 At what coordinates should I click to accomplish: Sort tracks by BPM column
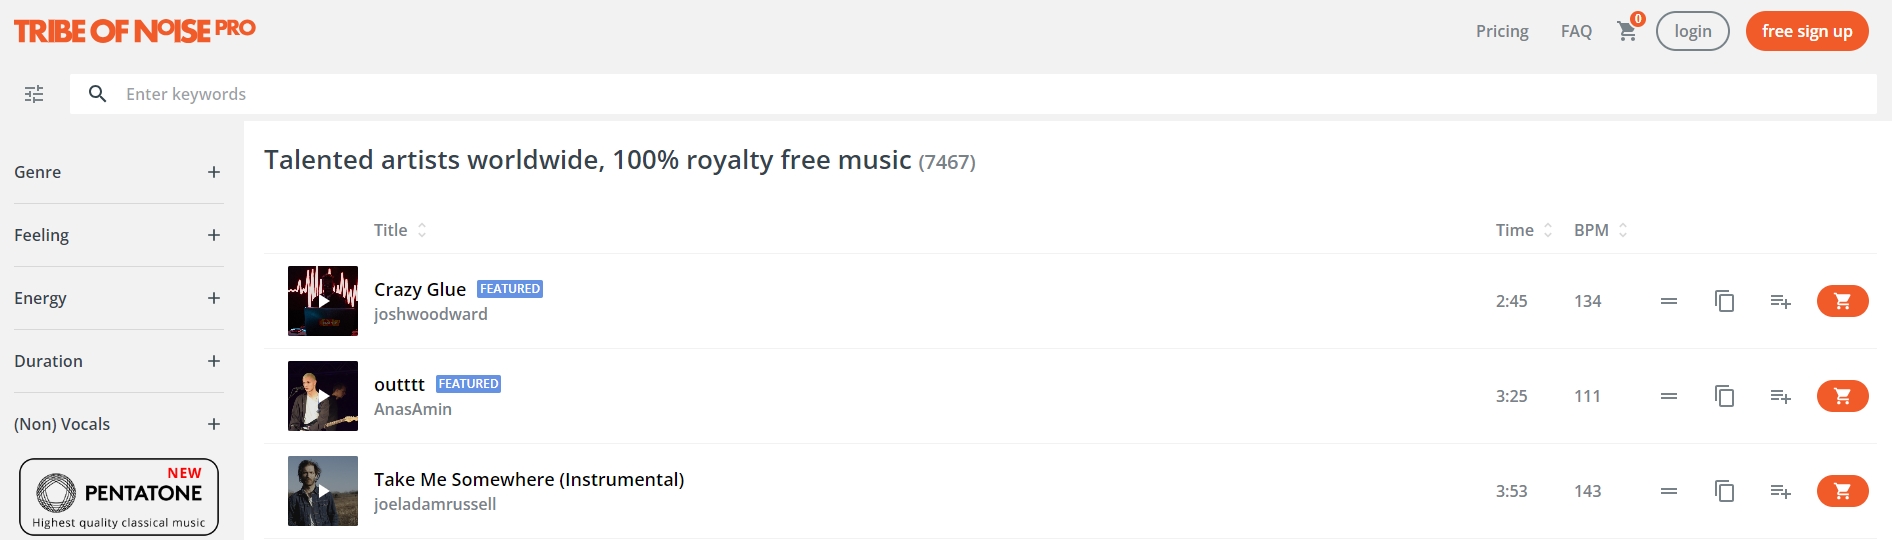[1600, 230]
